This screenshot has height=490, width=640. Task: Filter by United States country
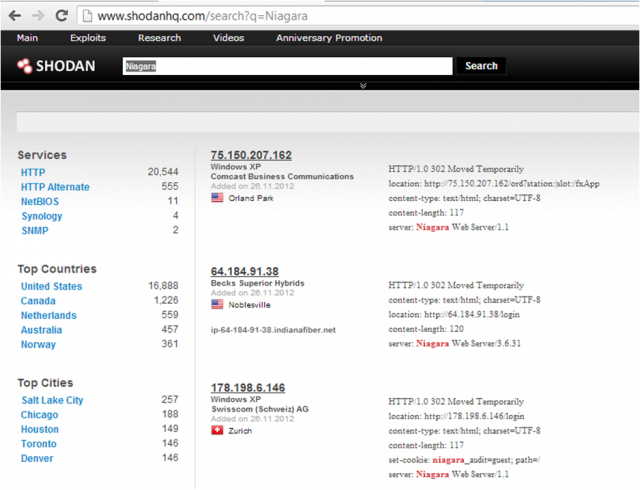[51, 286]
